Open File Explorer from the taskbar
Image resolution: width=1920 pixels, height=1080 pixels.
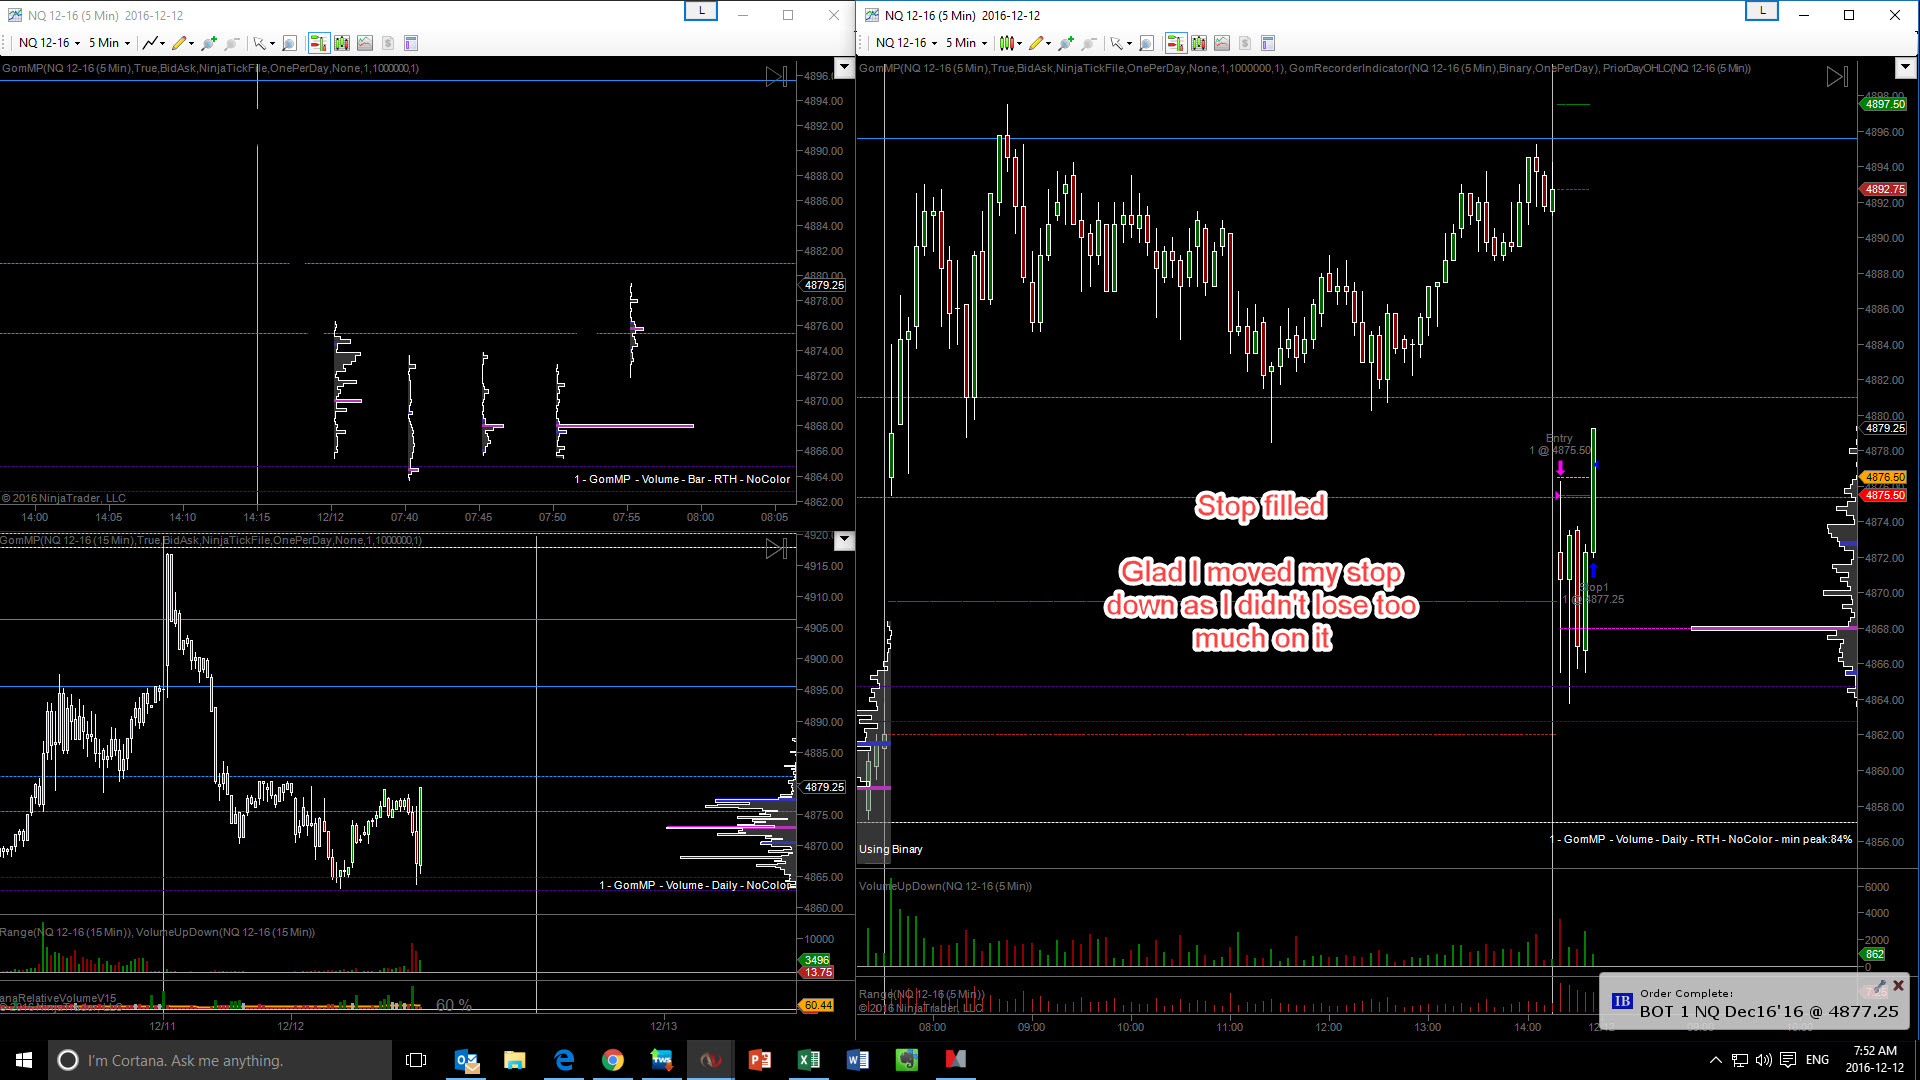tap(515, 1060)
